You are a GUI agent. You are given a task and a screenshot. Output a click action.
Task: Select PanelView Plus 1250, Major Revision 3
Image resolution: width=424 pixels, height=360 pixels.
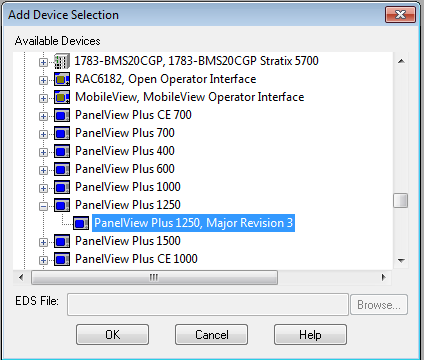point(193,223)
